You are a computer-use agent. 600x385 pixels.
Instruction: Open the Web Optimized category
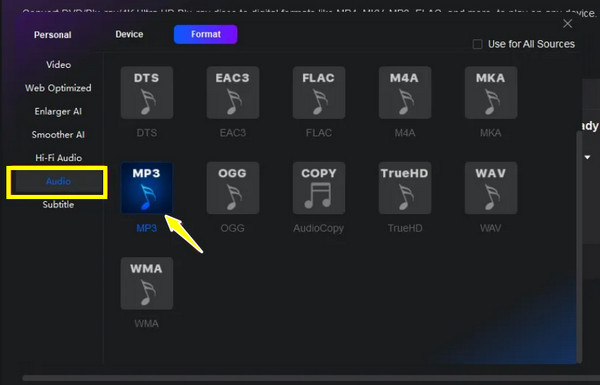tap(58, 88)
